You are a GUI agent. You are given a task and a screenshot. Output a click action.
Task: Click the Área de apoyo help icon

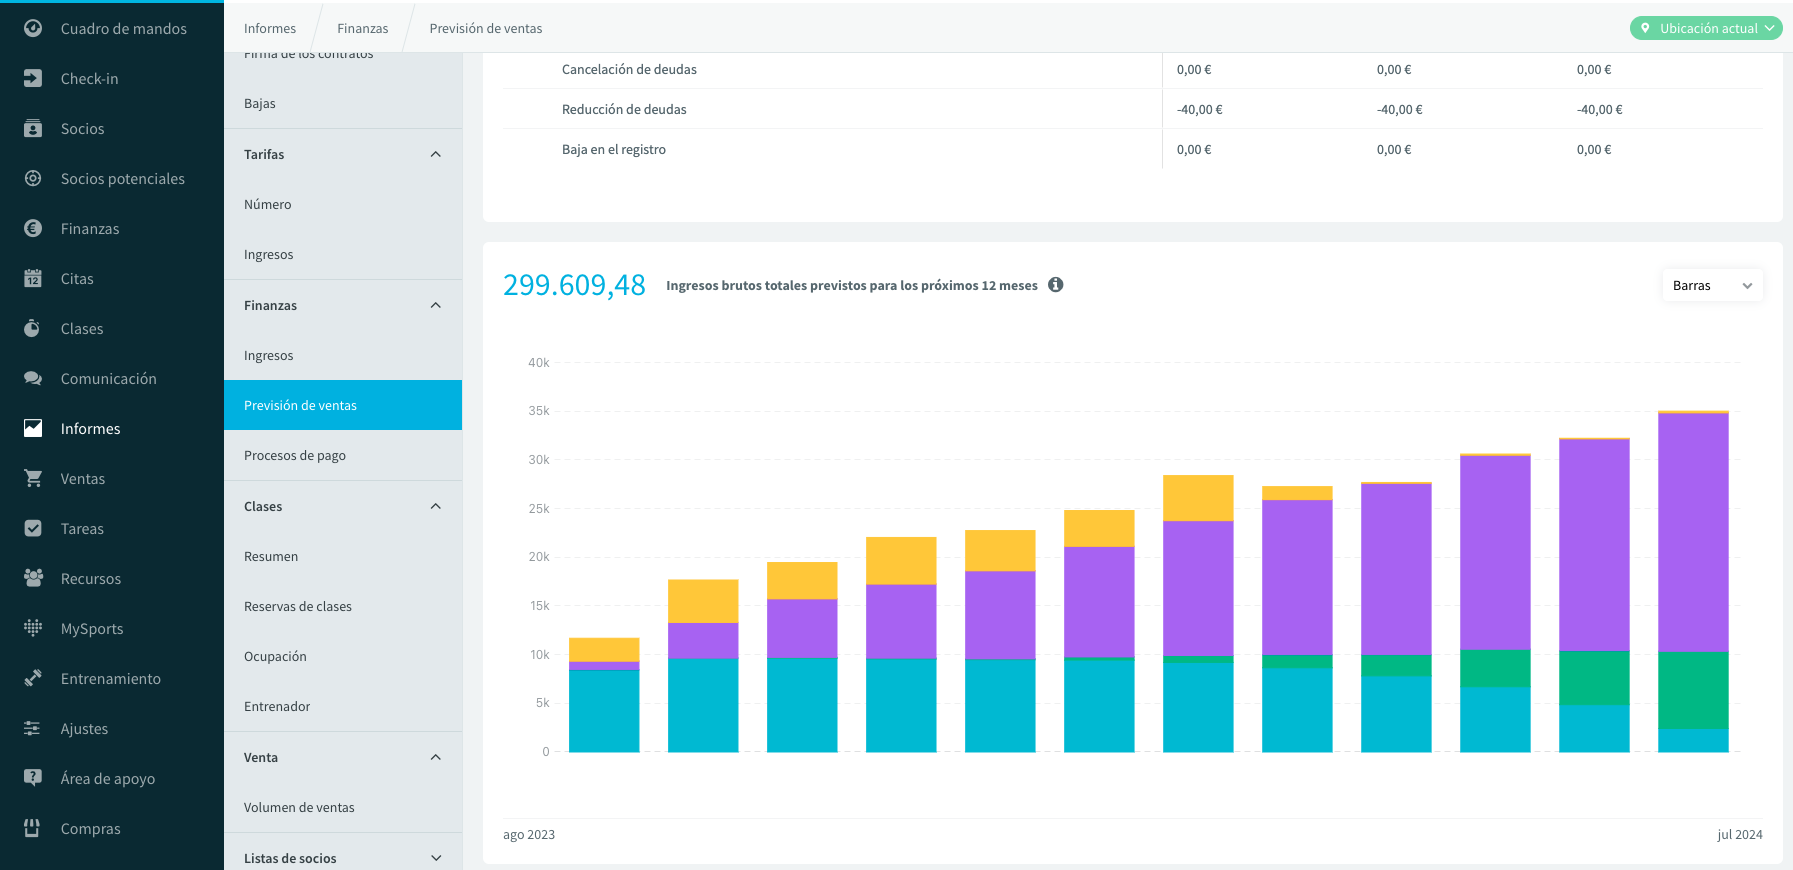coord(33,778)
